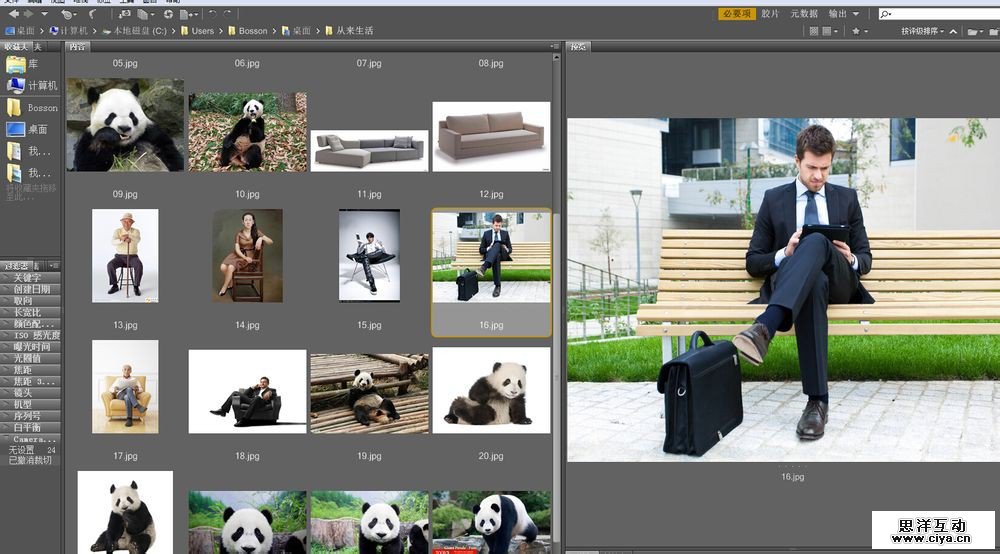Image resolution: width=1000 pixels, height=554 pixels.
Task: Click the Rotate counterclockwise icon
Action: click(x=212, y=14)
